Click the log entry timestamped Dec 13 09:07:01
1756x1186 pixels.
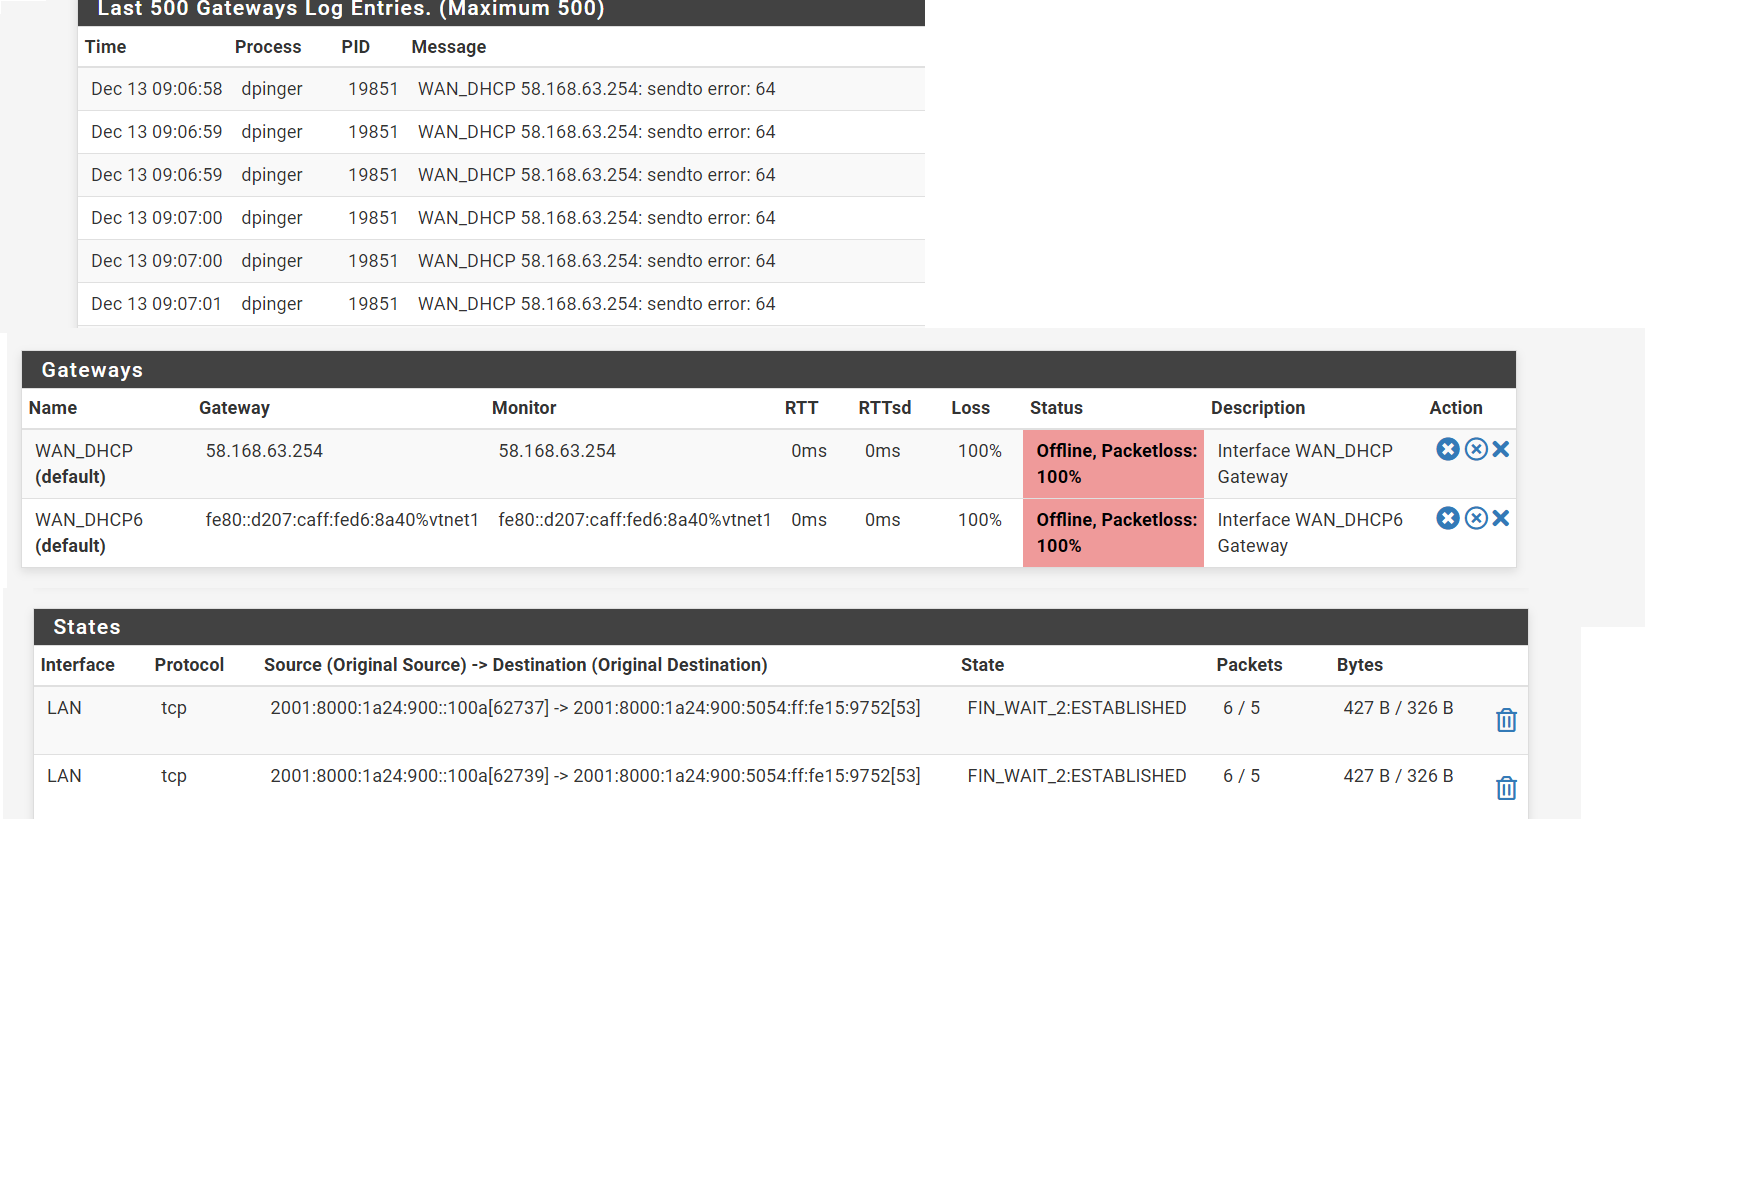click(x=501, y=304)
